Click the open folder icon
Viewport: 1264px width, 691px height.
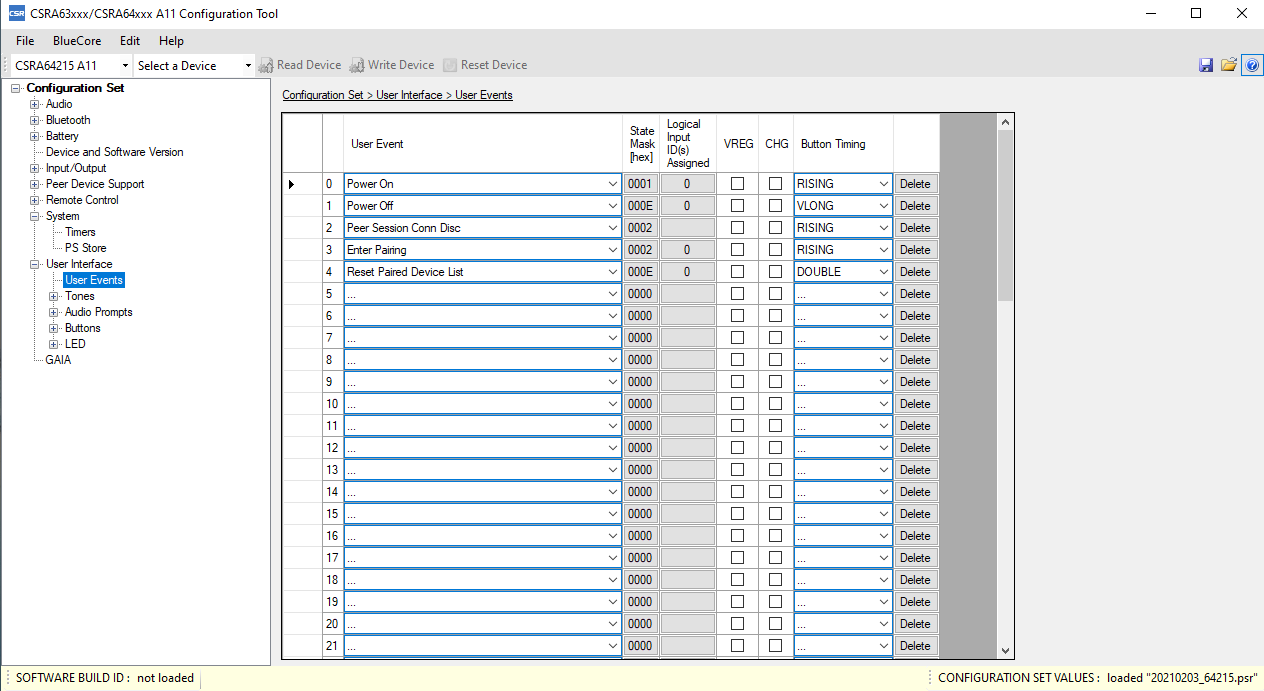(x=1229, y=65)
